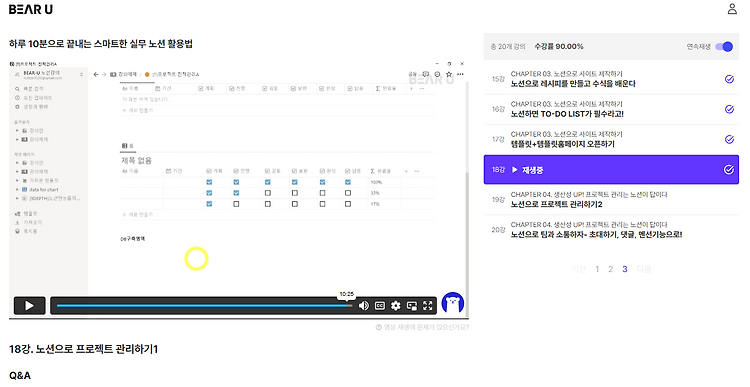Click the course title 하루 10분으로 끝내는 스마트한 실무 노션 활용법
The image size is (750, 387).
[101, 44]
